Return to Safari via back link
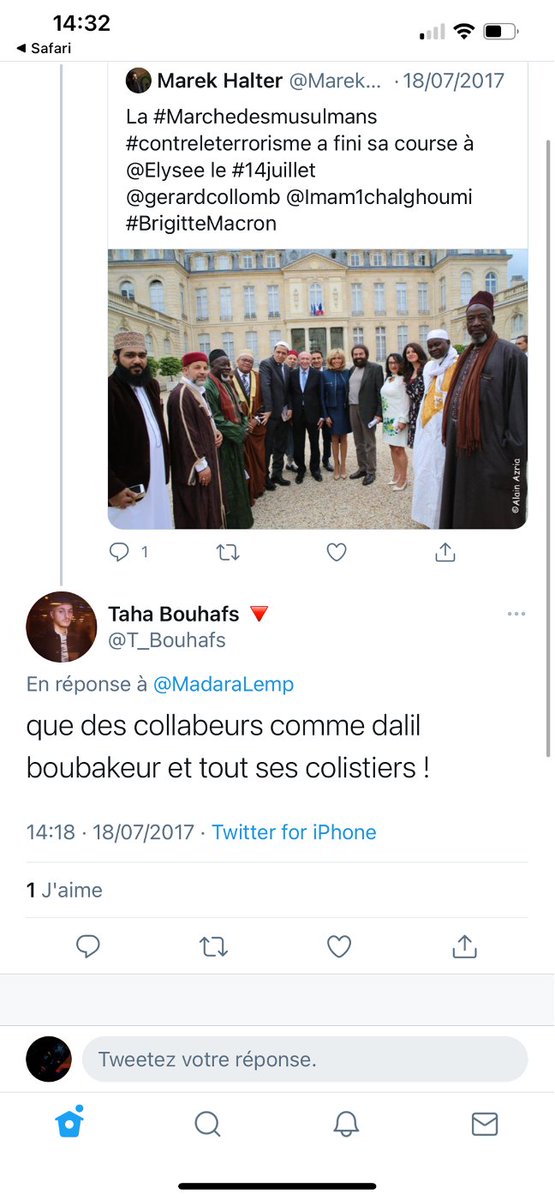 click(x=44, y=47)
